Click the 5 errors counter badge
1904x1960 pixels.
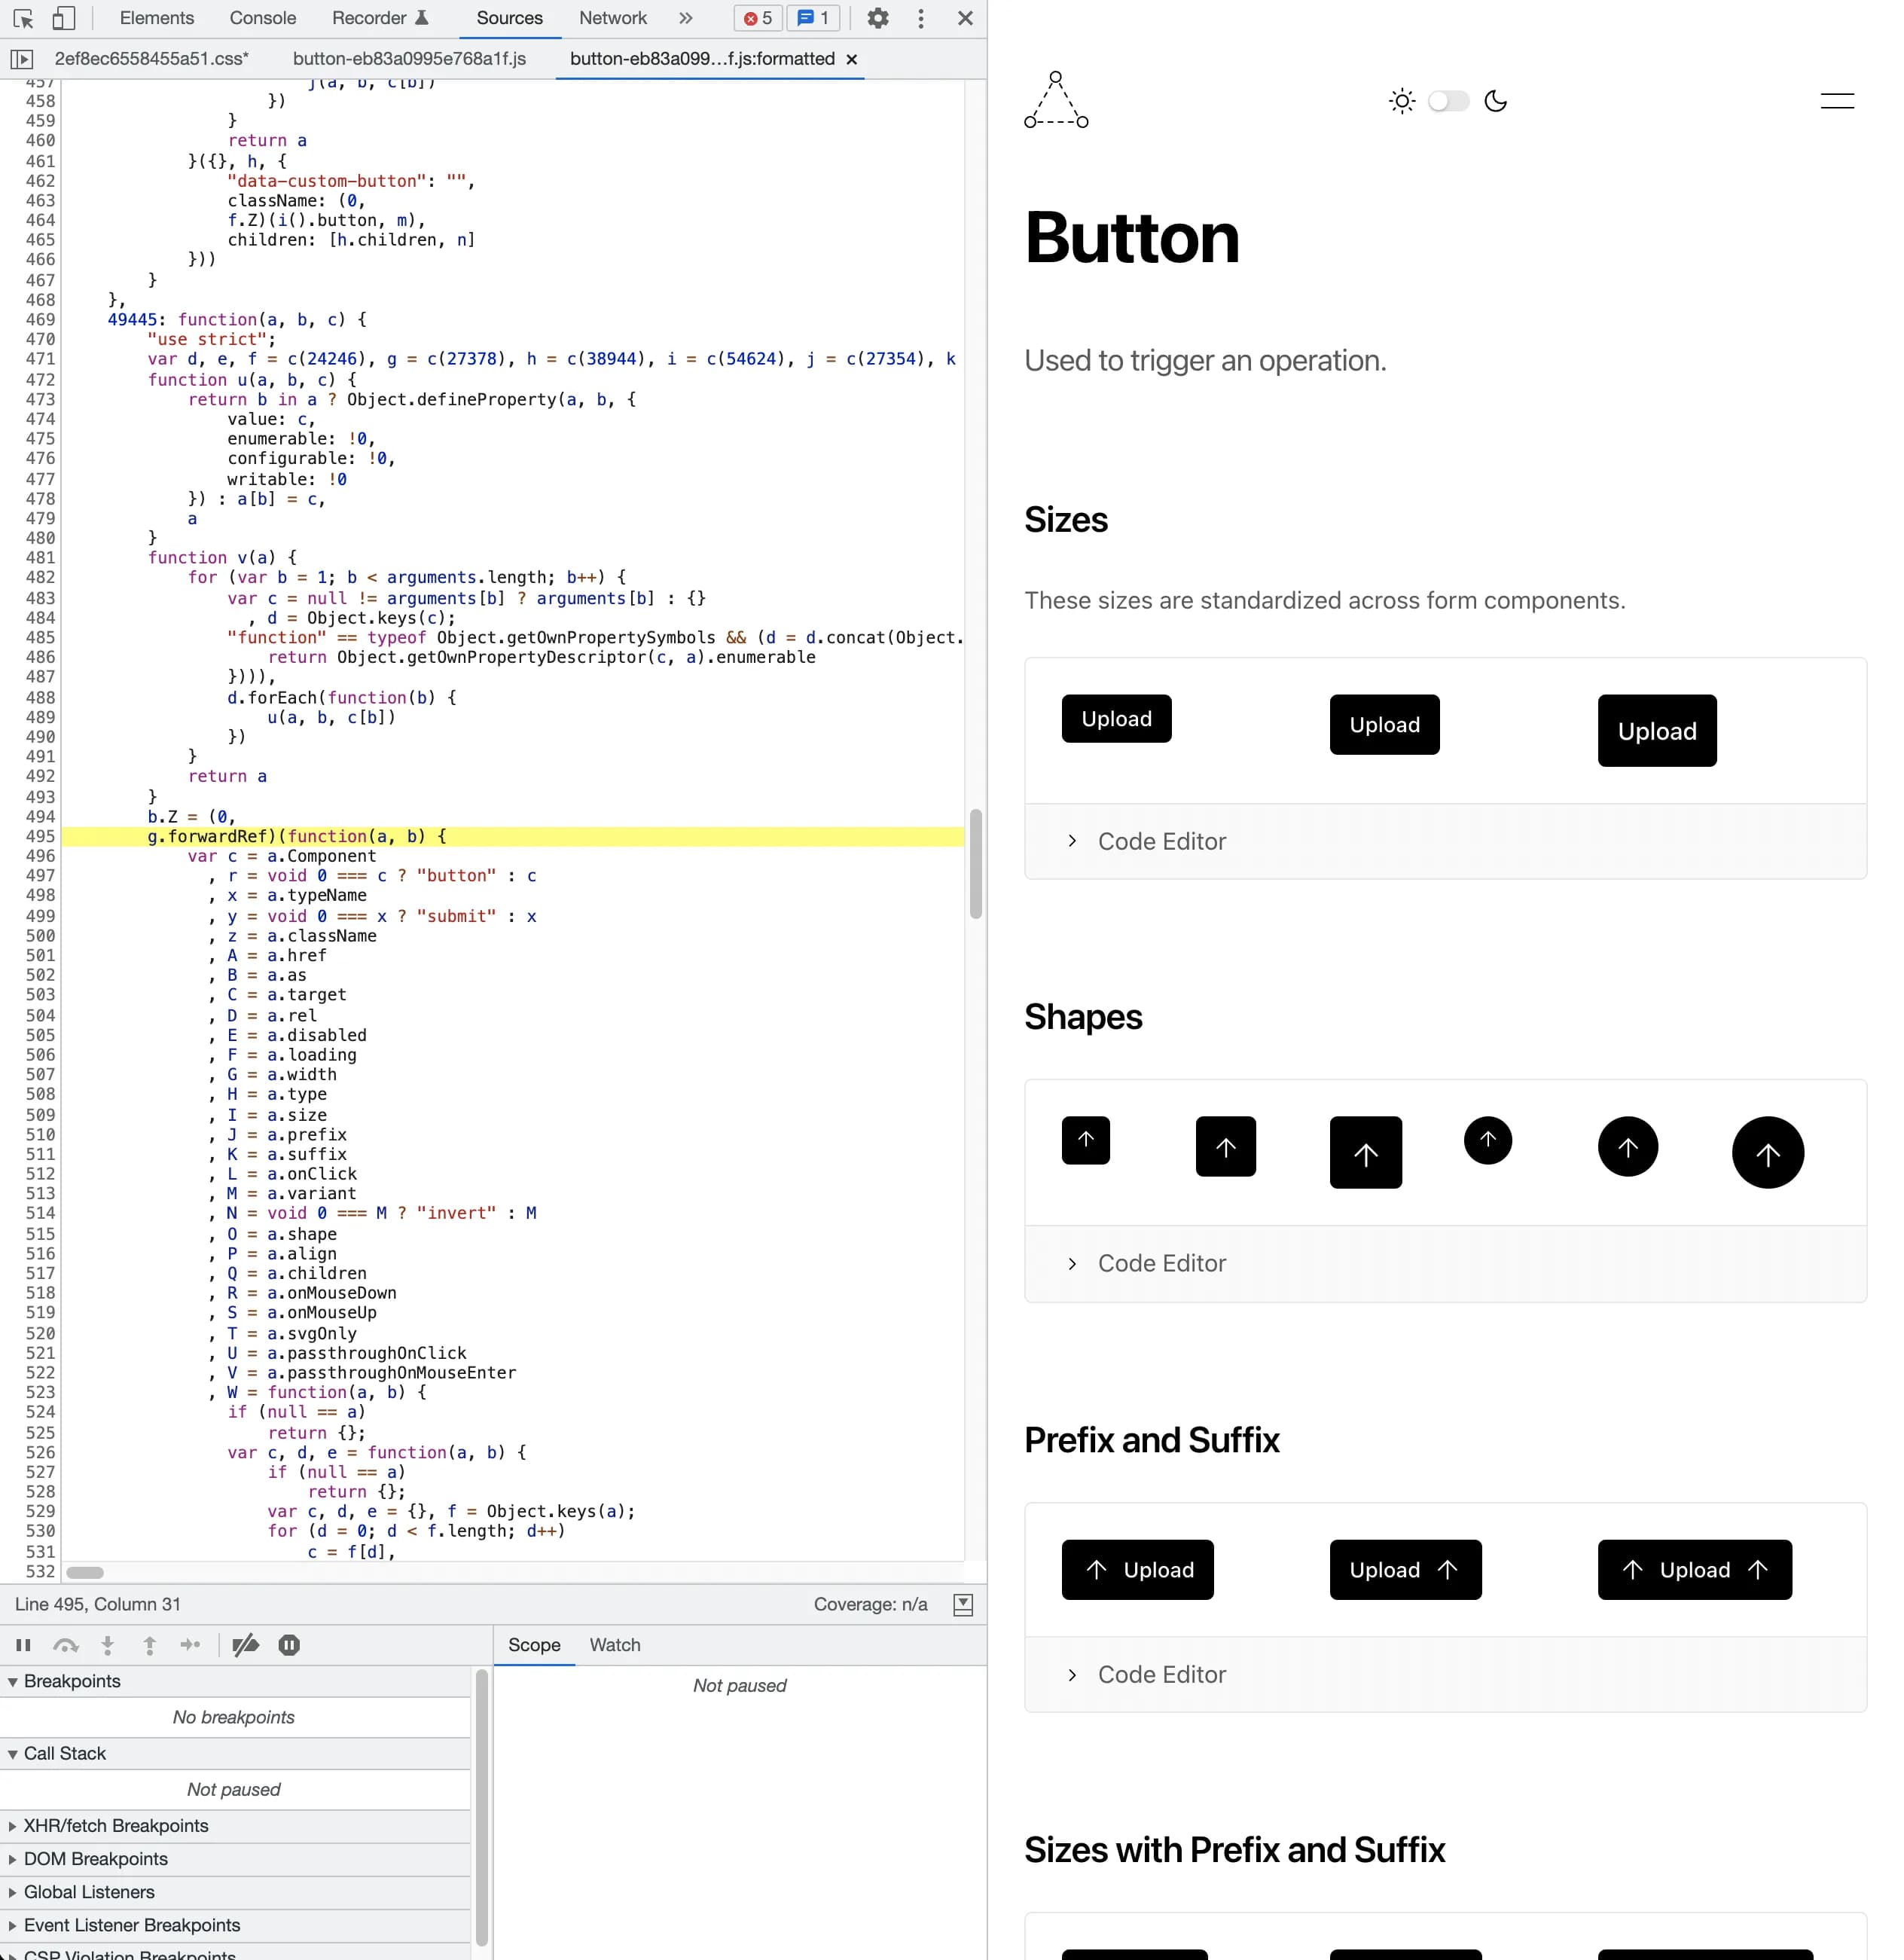pos(758,18)
